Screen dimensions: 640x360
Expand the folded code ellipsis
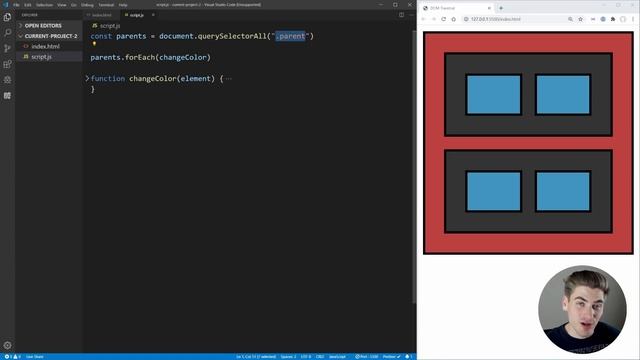coord(228,79)
